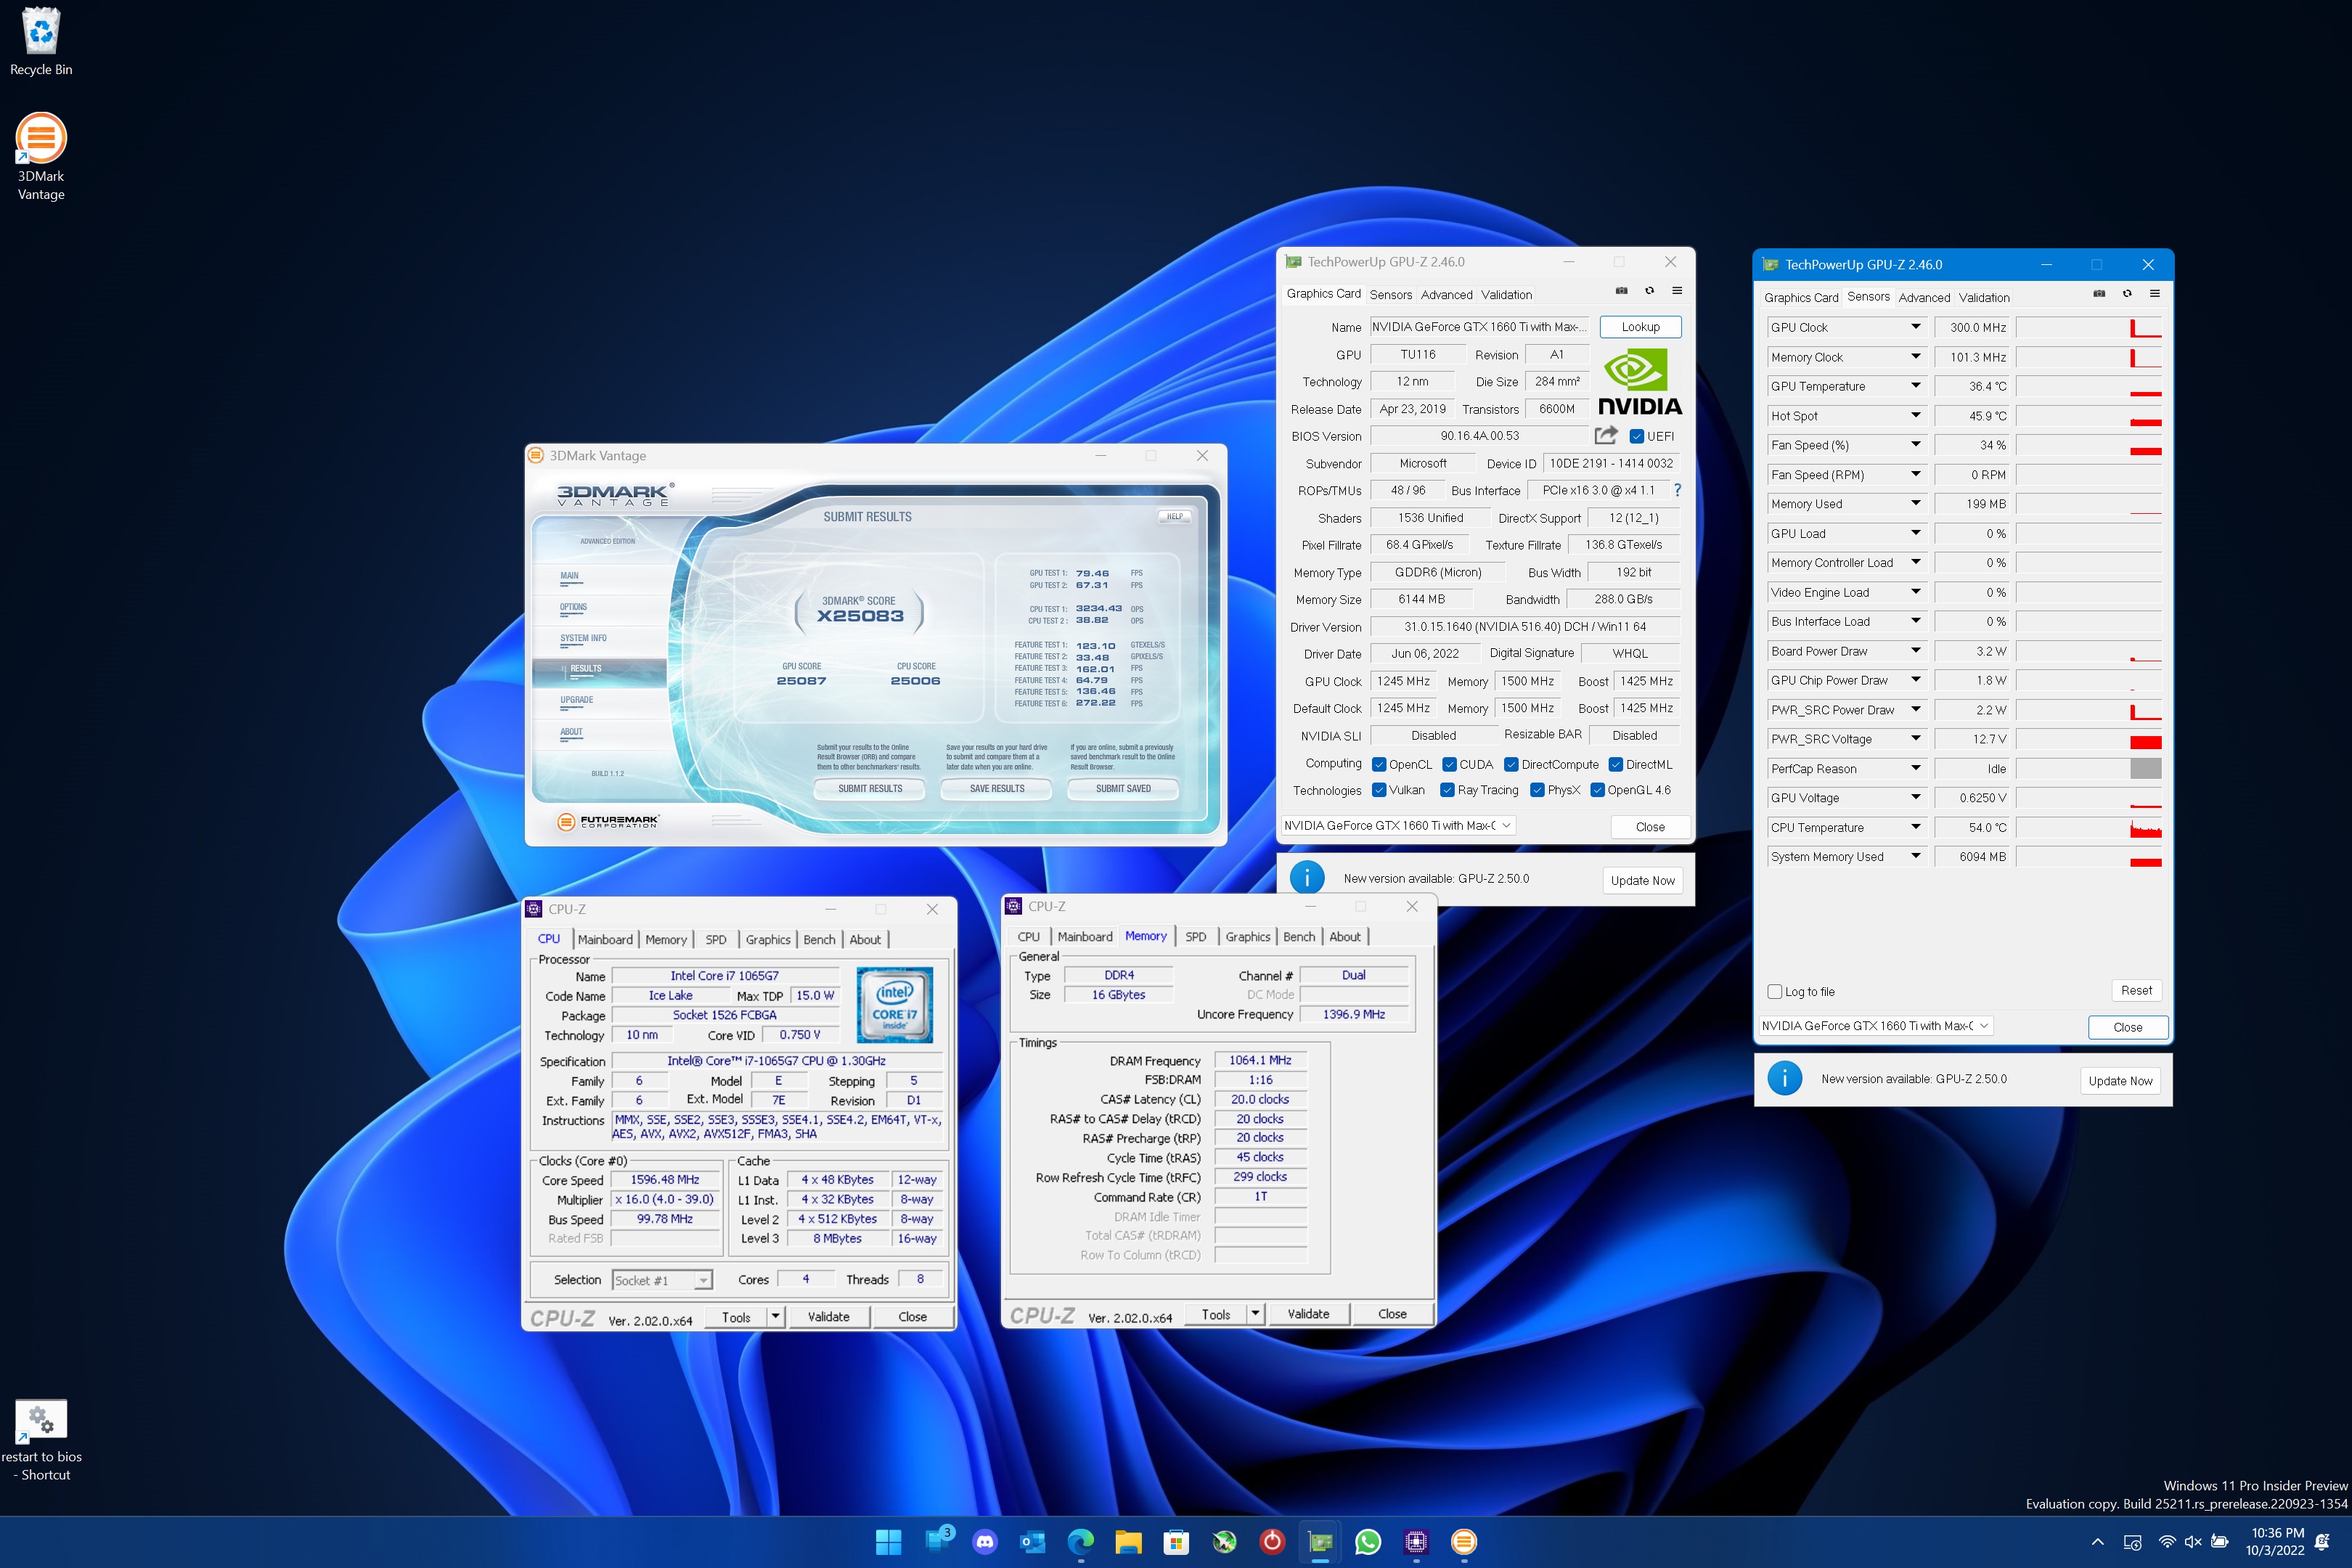The width and height of the screenshot is (2352, 1568).
Task: Toggle the Ray Tracing checkbox
Action: 1447,790
